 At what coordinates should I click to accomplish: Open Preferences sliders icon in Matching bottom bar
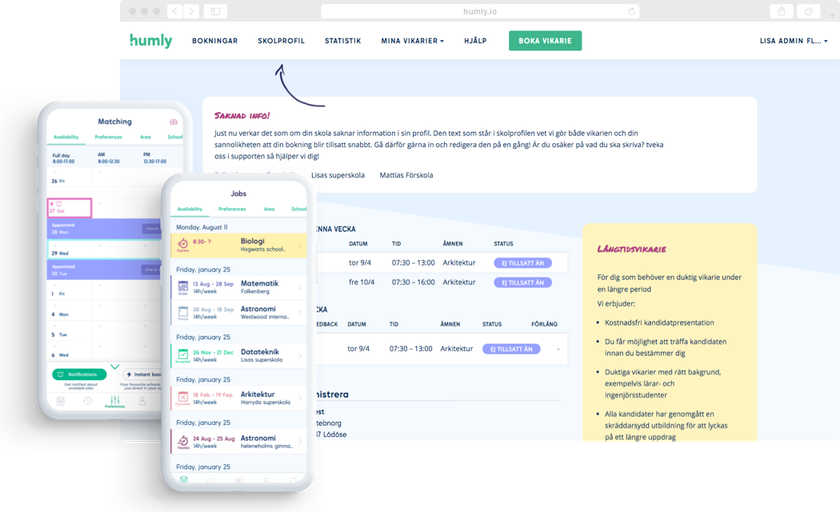tap(115, 401)
